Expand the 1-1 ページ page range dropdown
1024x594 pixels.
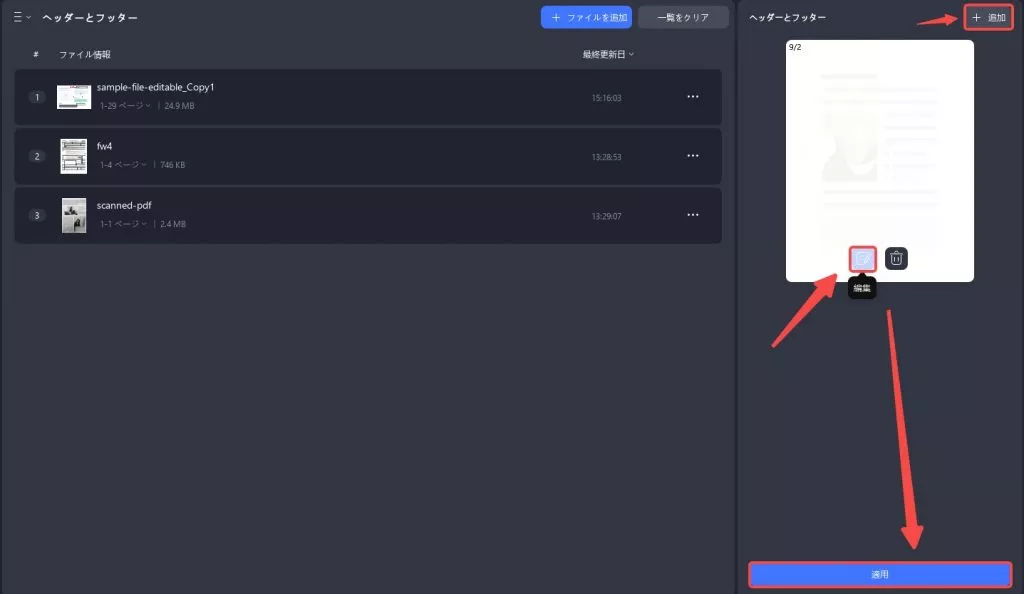(123, 224)
